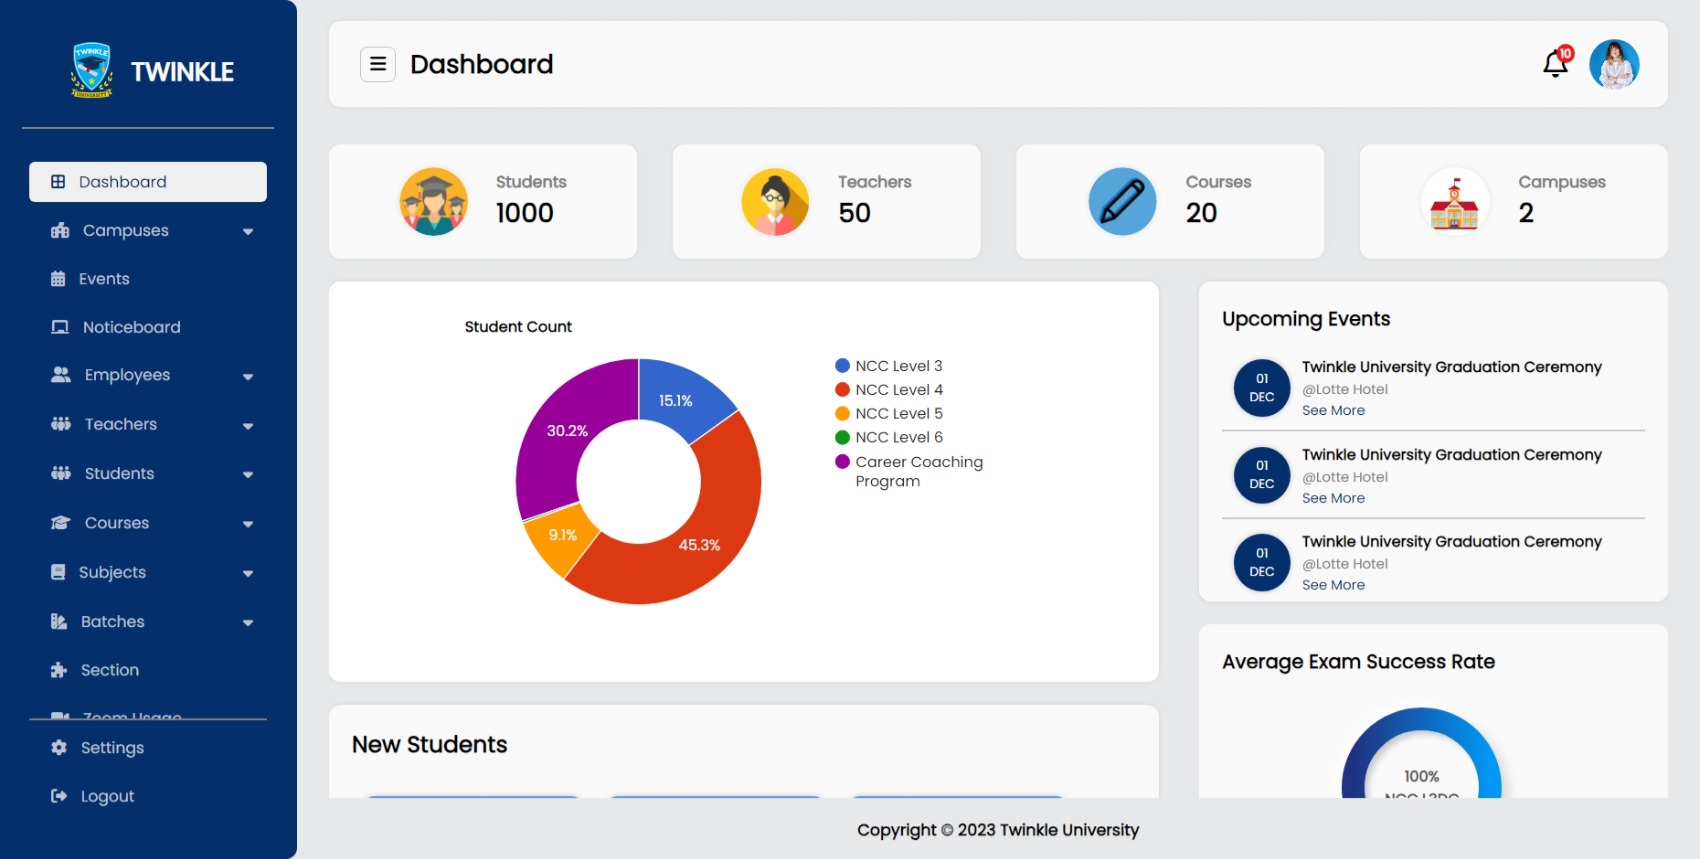Click the Batches icon in sidebar
This screenshot has height=859, width=1700.
click(x=59, y=621)
